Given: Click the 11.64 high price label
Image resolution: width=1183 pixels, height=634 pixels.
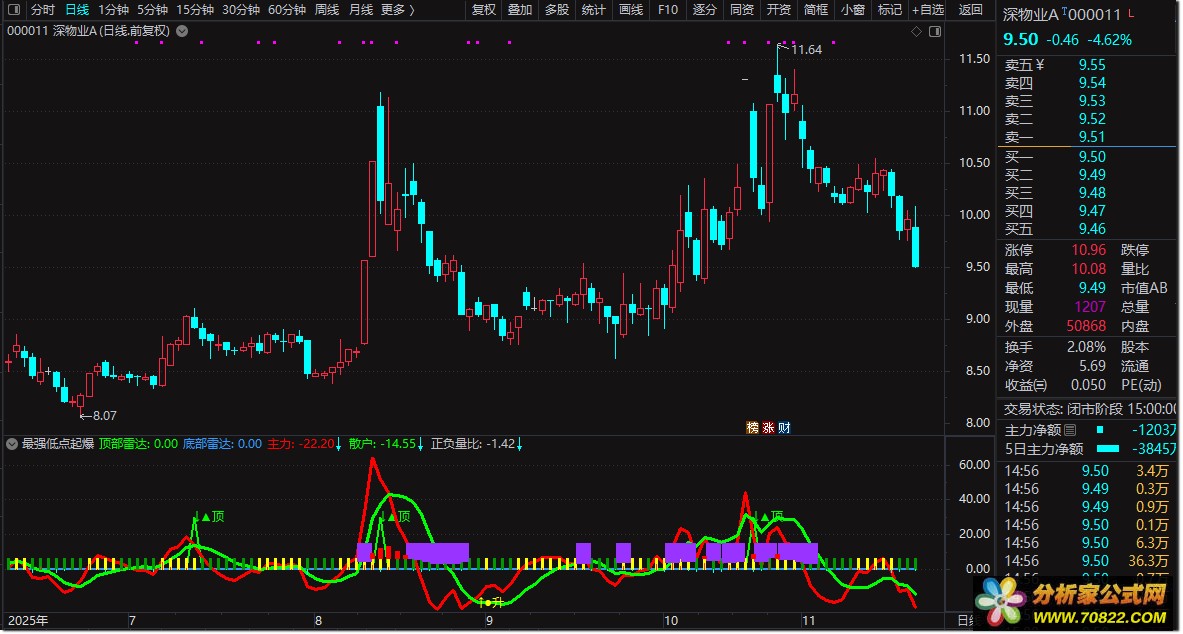Looking at the screenshot, I should pyautogui.click(x=806, y=48).
